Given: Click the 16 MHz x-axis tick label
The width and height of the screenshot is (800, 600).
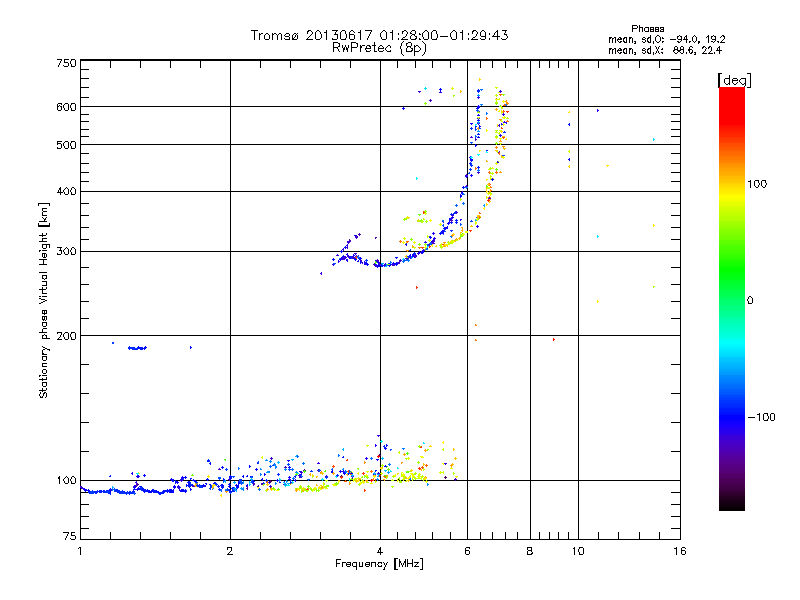Looking at the screenshot, I should (x=680, y=551).
